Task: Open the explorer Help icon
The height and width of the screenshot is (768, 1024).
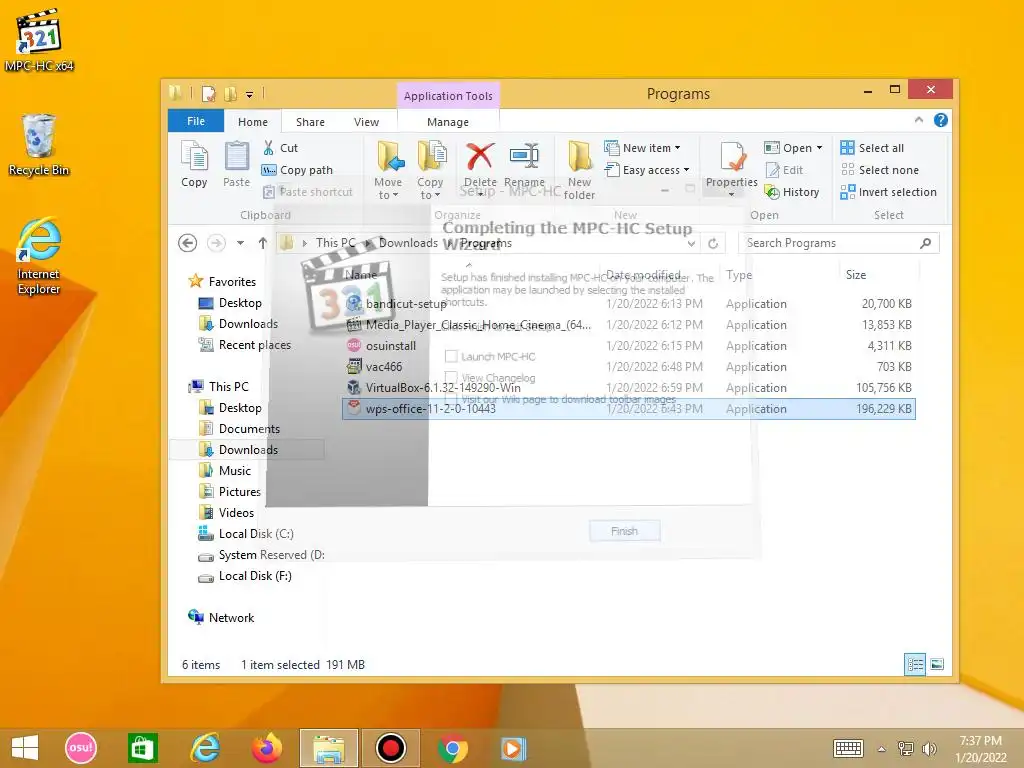Action: [x=940, y=120]
